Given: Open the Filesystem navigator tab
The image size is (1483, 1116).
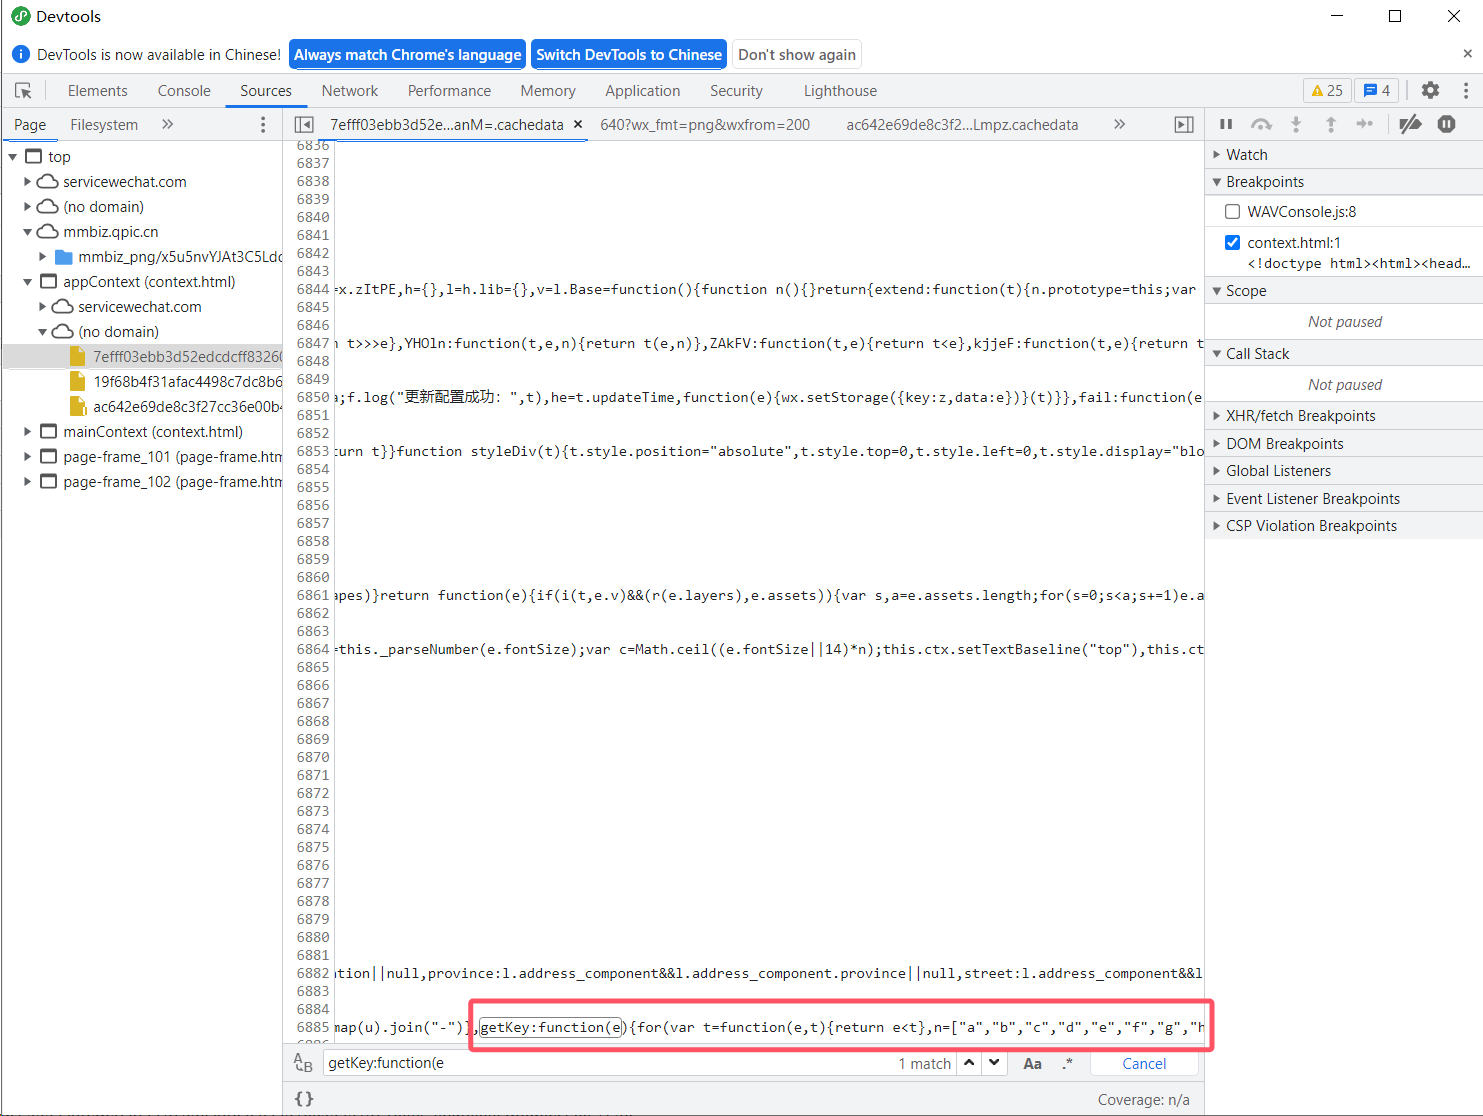Looking at the screenshot, I should 104,125.
